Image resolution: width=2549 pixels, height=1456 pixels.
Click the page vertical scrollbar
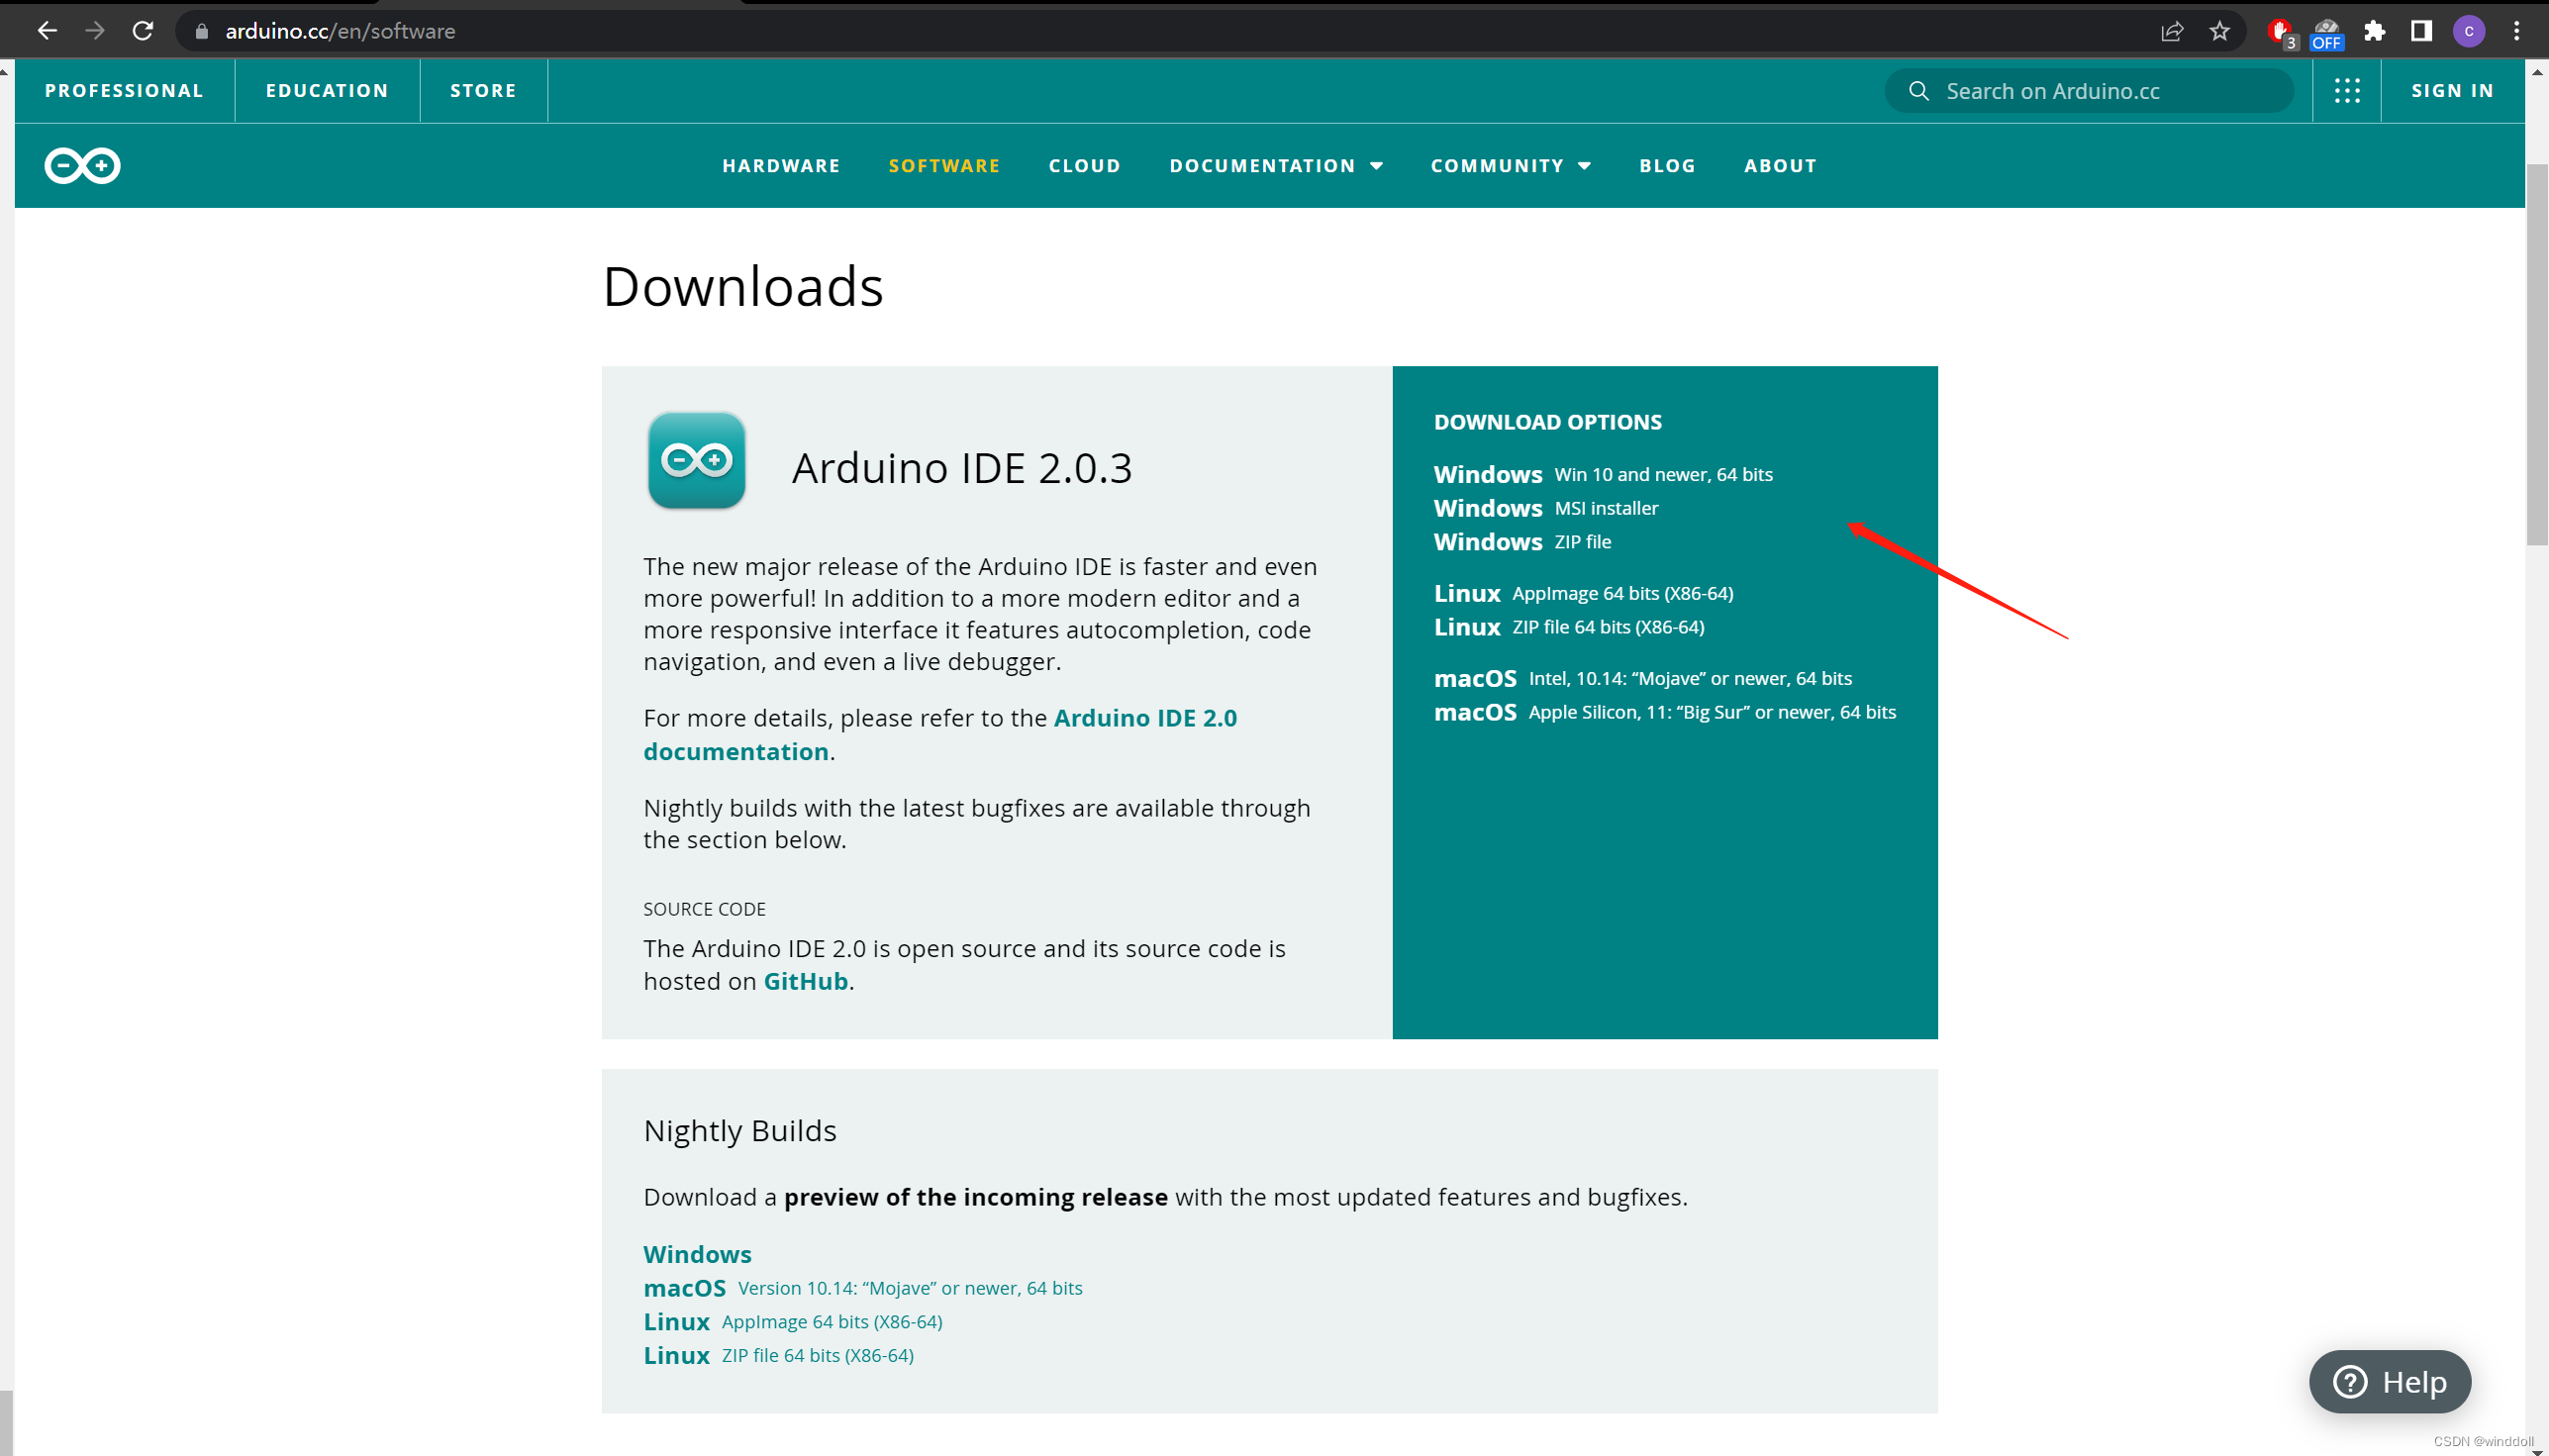(2536, 355)
